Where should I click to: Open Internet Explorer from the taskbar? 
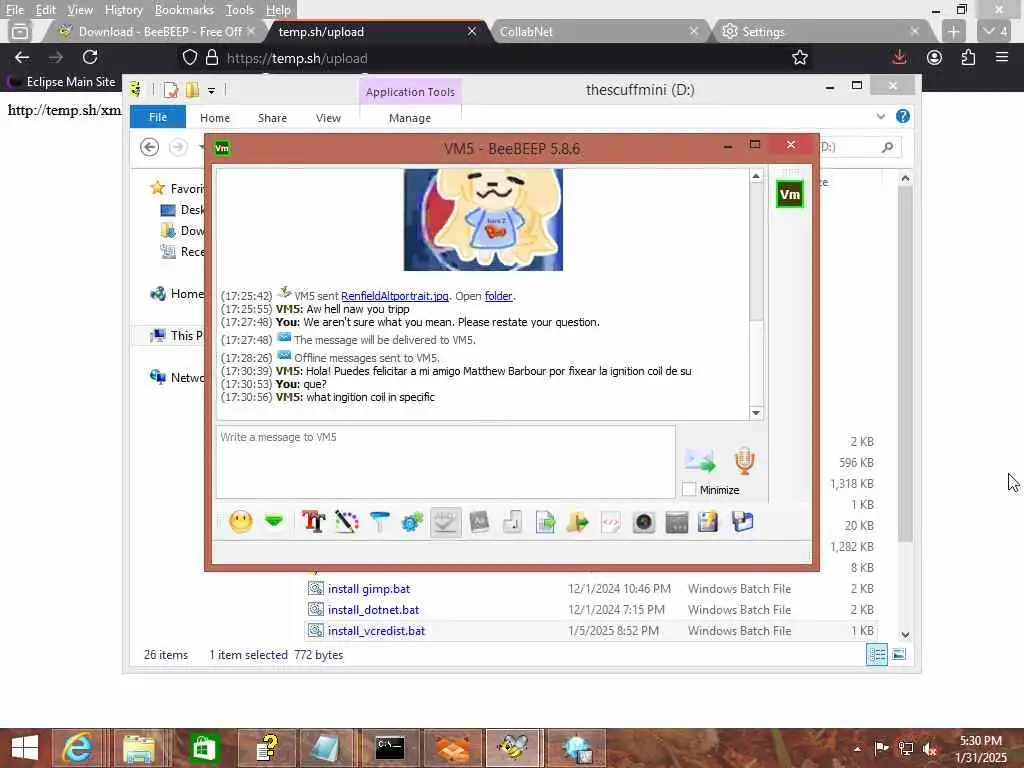click(78, 748)
